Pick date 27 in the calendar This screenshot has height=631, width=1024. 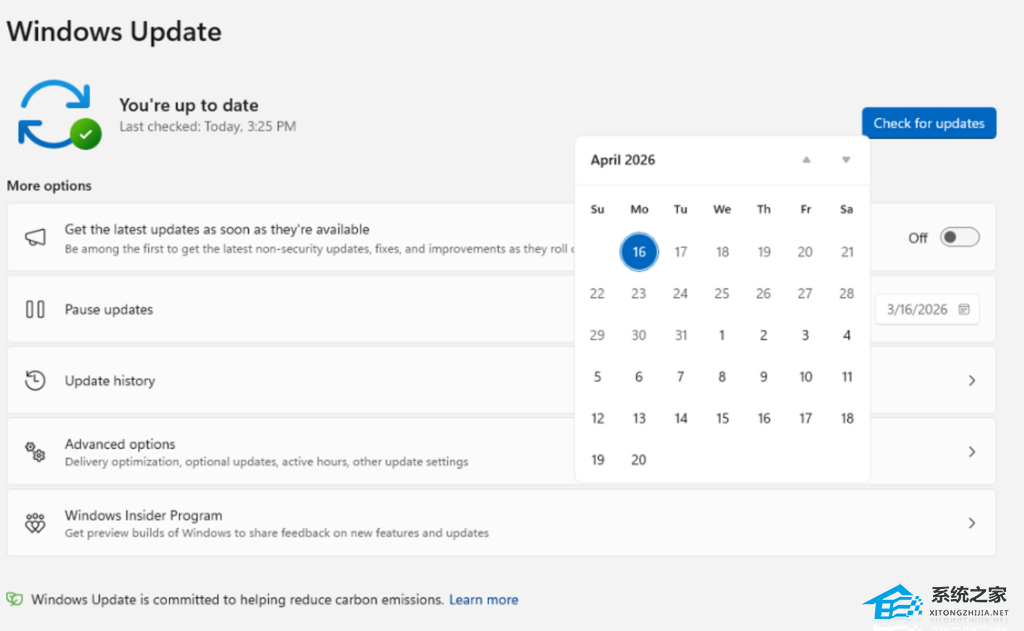(x=805, y=293)
